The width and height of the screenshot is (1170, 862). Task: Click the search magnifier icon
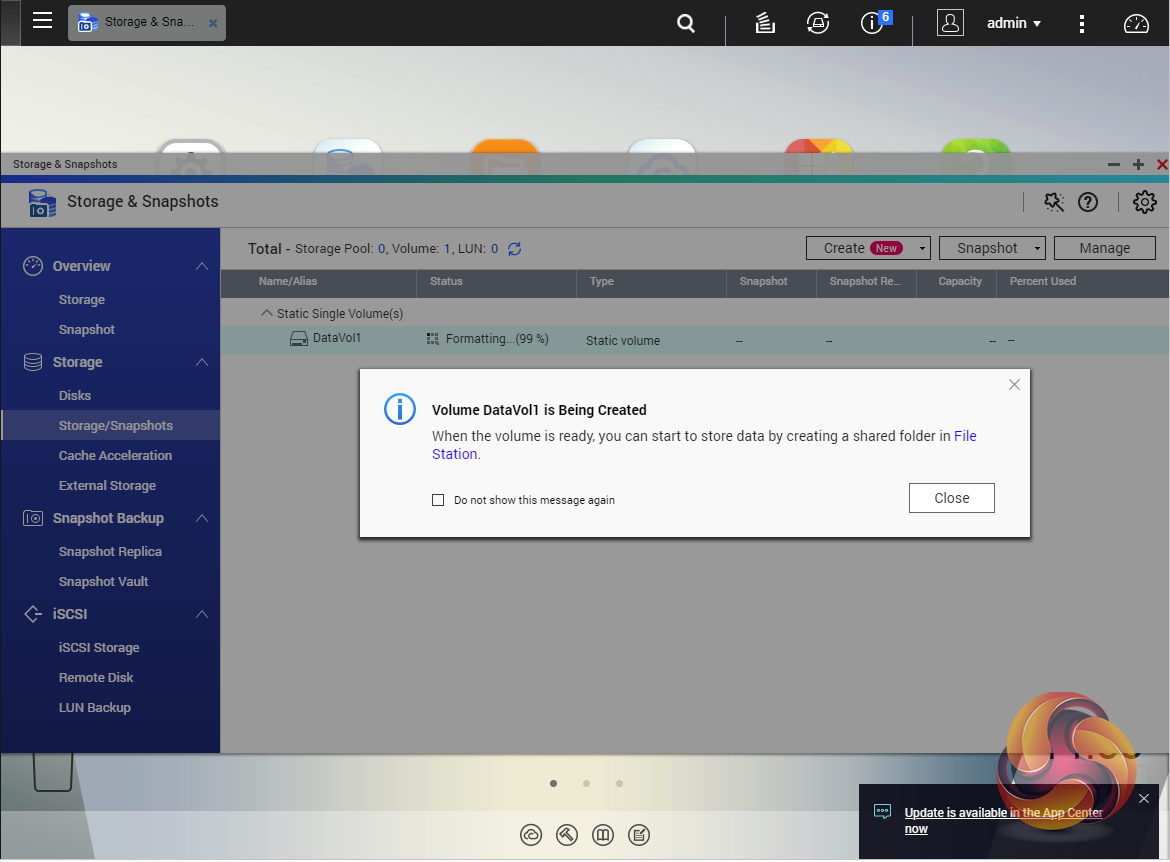pyautogui.click(x=686, y=23)
